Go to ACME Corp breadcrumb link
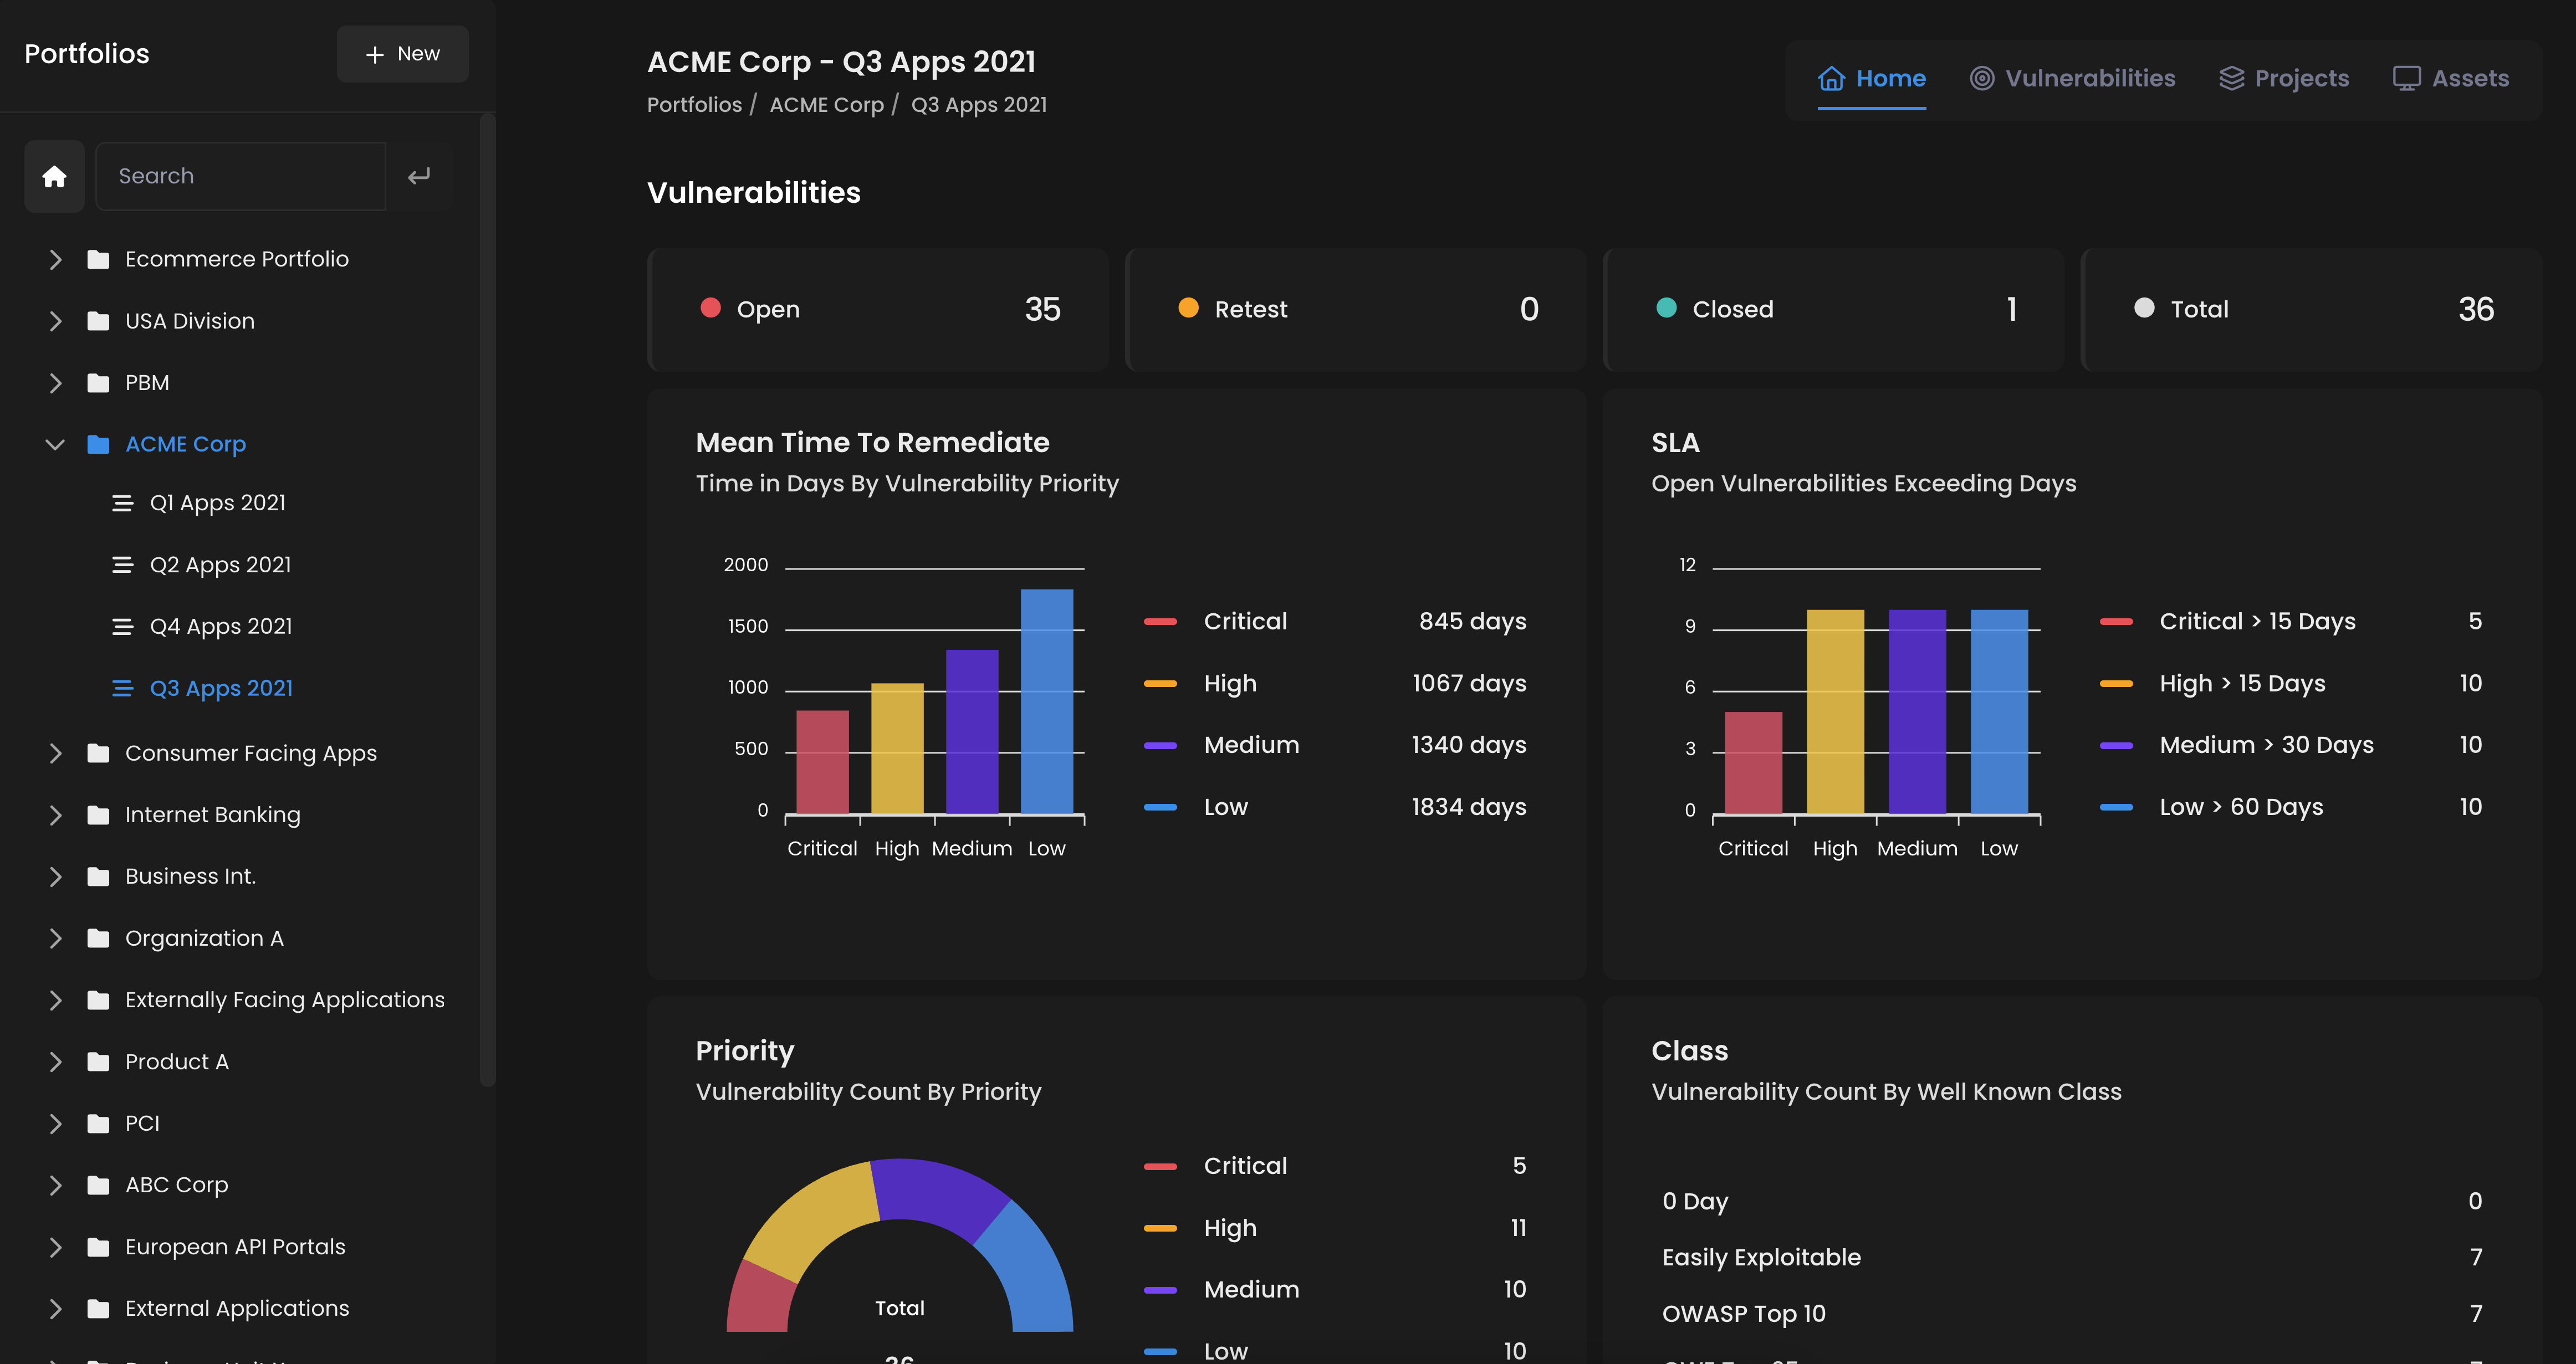This screenshot has height=1364, width=2576. tap(826, 104)
